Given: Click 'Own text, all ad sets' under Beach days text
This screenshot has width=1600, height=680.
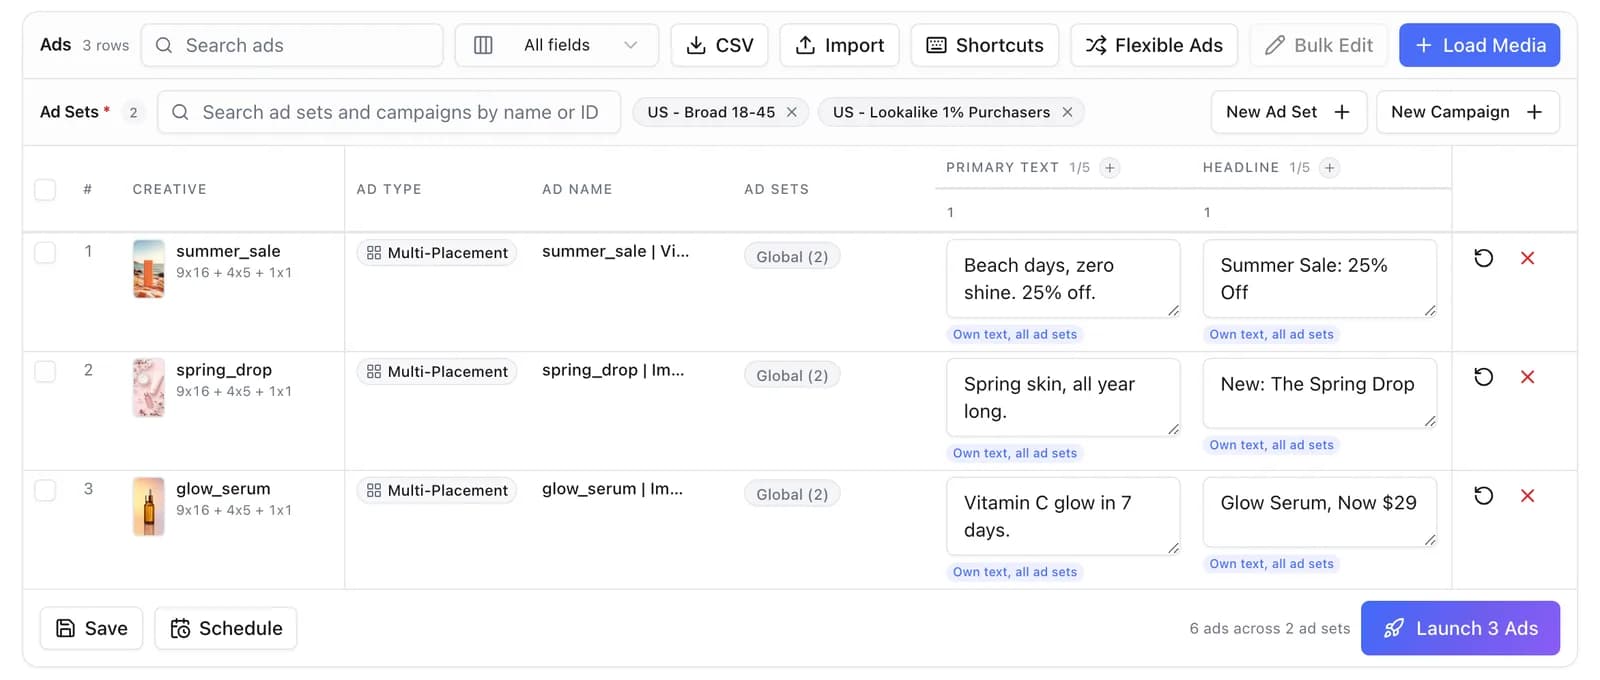Looking at the screenshot, I should pos(1015,335).
